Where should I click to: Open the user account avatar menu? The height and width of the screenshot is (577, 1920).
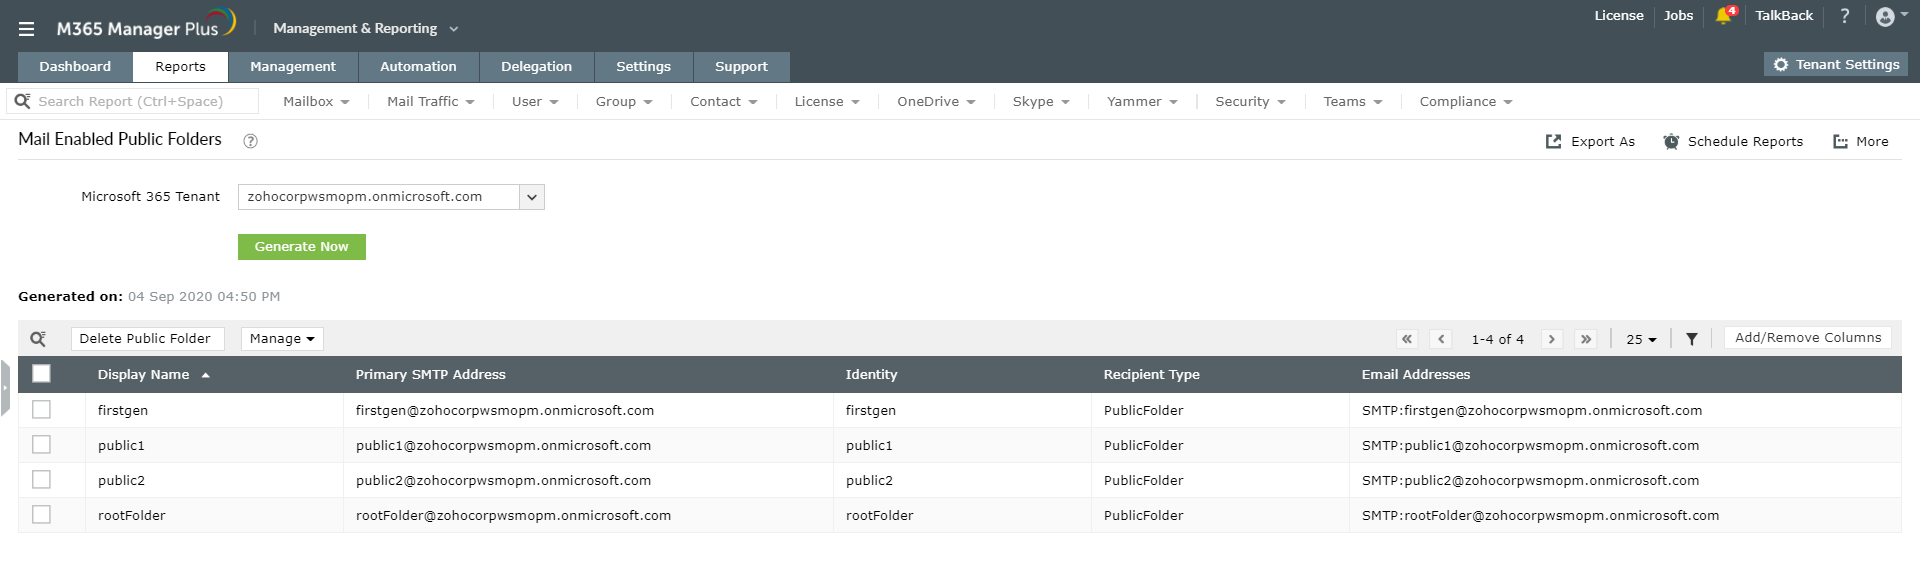point(1886,16)
